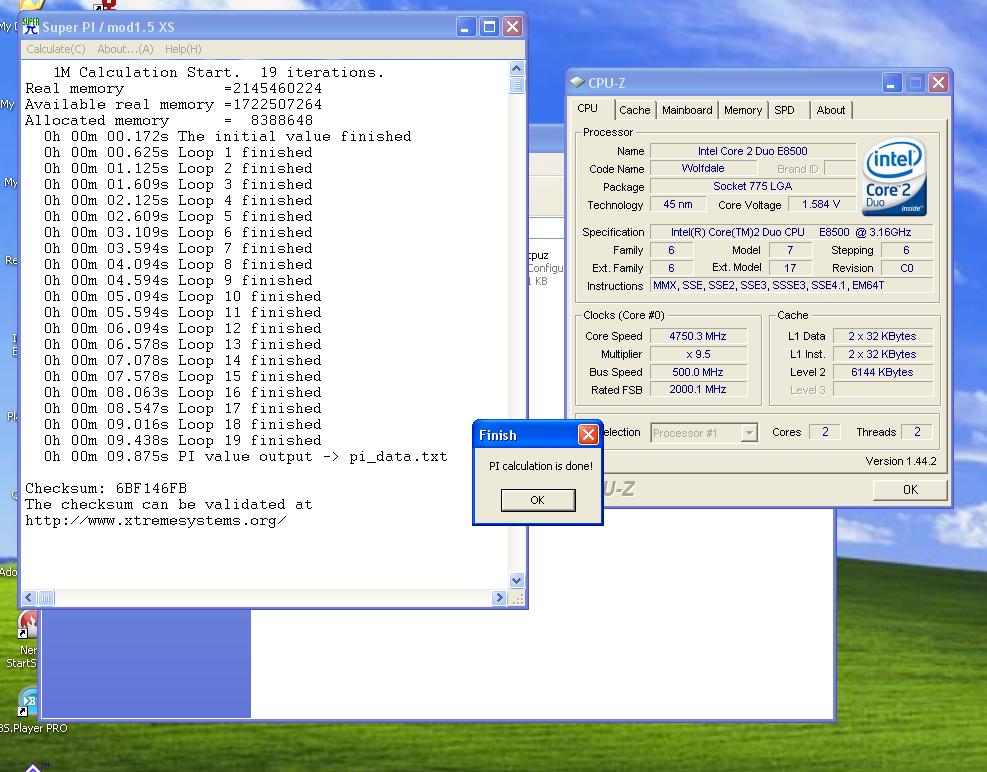Image resolution: width=987 pixels, height=772 pixels.
Task: Open the Processor #1 selection dropdown
Action: (x=748, y=433)
